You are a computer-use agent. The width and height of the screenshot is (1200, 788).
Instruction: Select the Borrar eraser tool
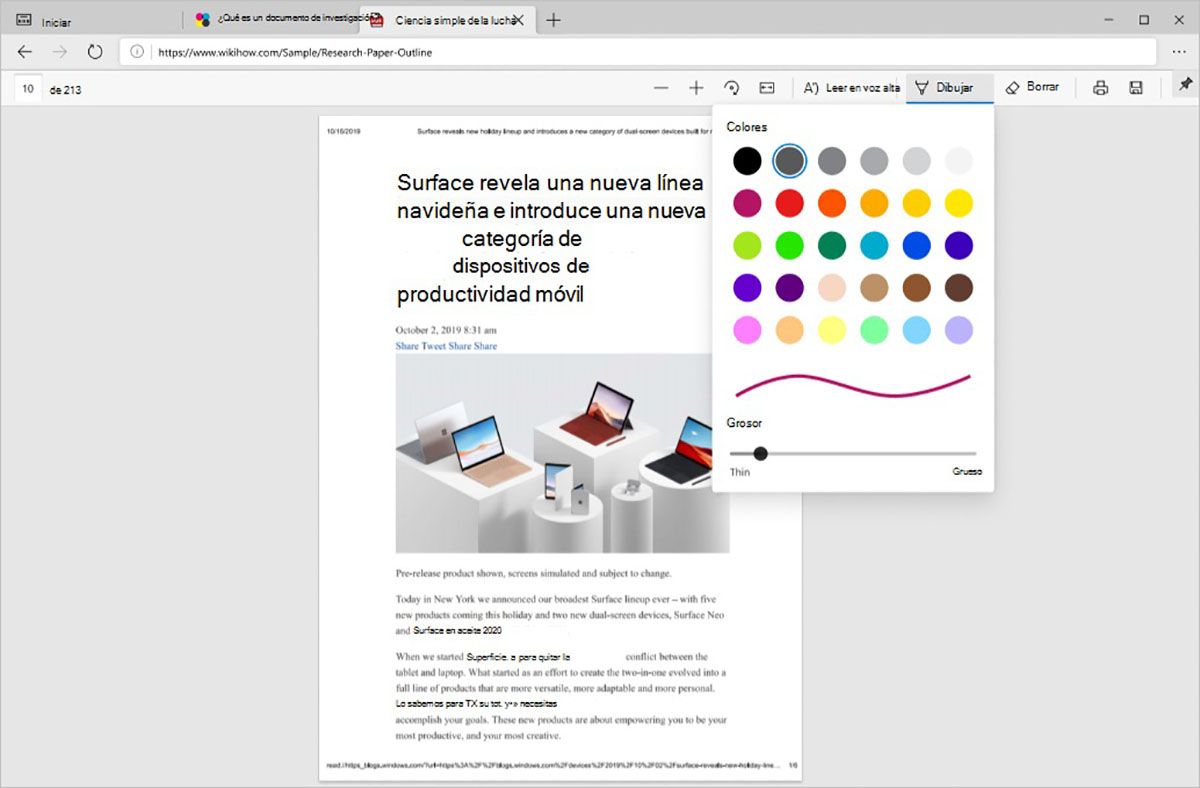(x=1032, y=87)
